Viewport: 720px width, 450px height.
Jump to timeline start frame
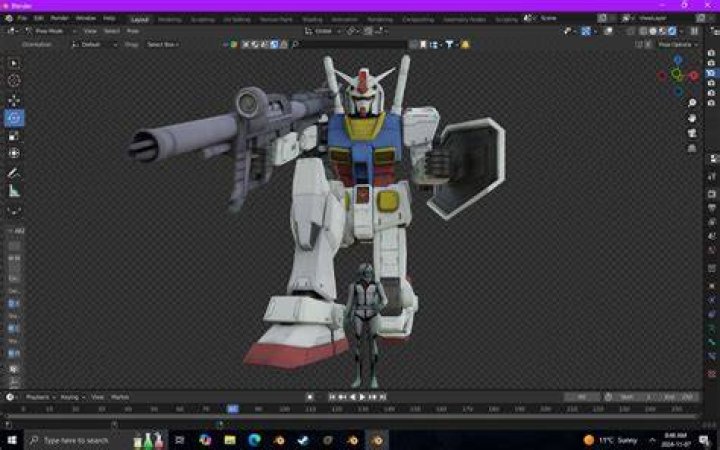click(332, 397)
